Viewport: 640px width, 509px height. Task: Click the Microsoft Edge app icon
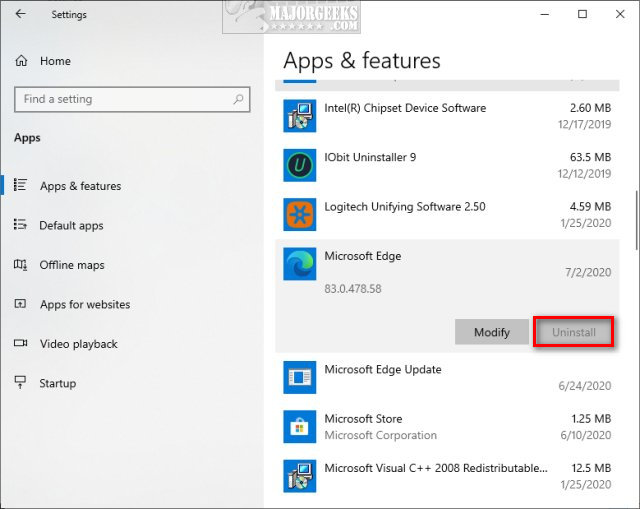tap(300, 264)
